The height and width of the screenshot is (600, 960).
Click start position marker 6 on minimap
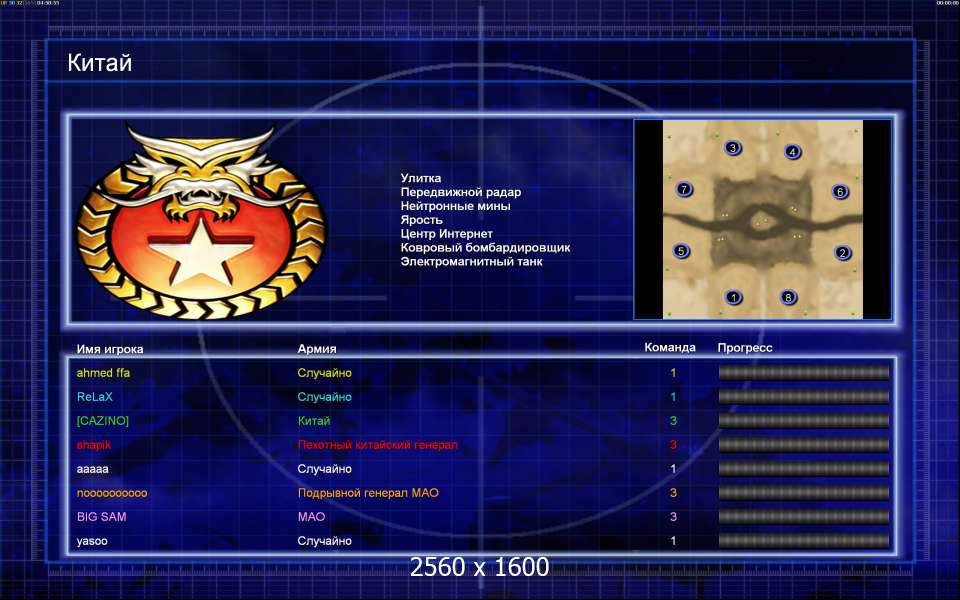[x=840, y=192]
